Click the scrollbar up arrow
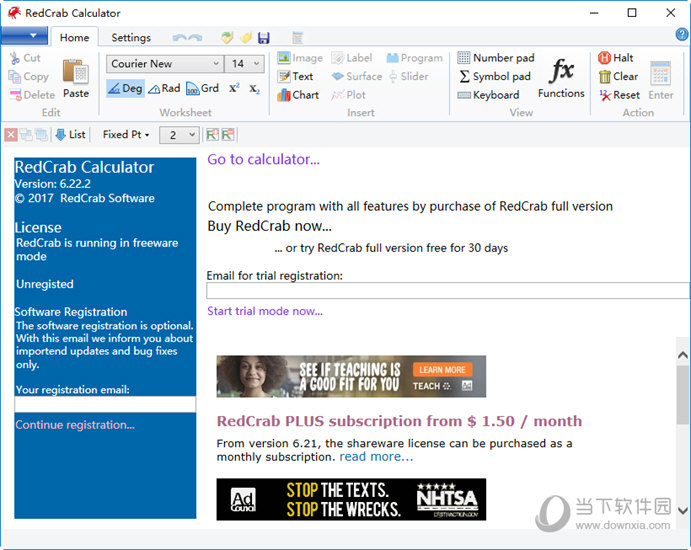Screen dimensions: 691x550 [x=683, y=355]
